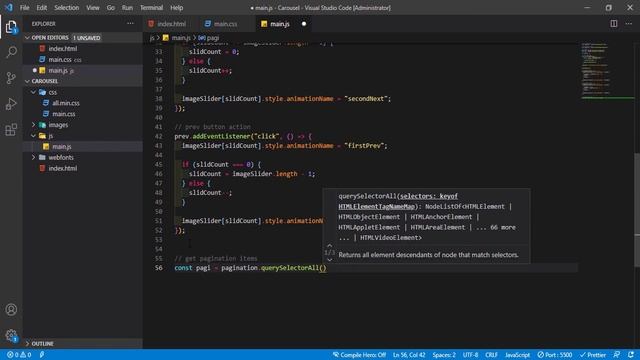The width and height of the screenshot is (640, 360).
Task: Open the Terminal menu
Action: click(151, 8)
